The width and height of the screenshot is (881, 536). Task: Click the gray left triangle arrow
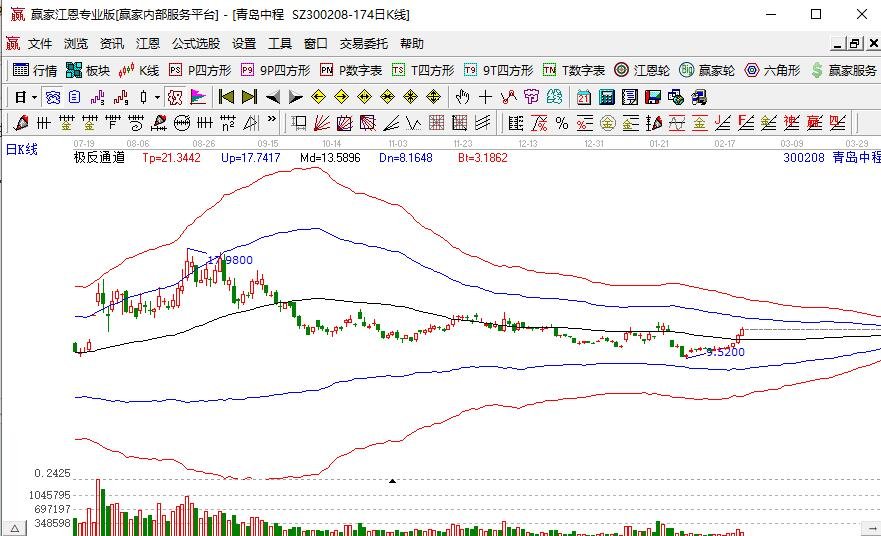[x=273, y=98]
